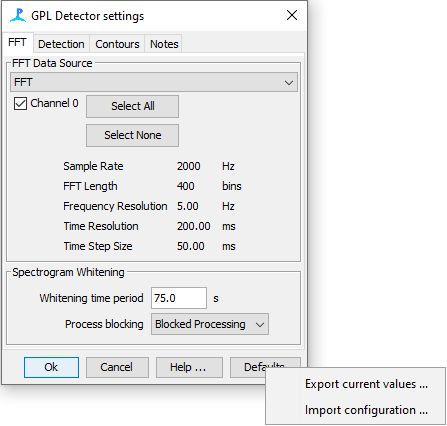This screenshot has width=447, height=426.
Task: Choose Export current values menu item
Action: (x=366, y=384)
